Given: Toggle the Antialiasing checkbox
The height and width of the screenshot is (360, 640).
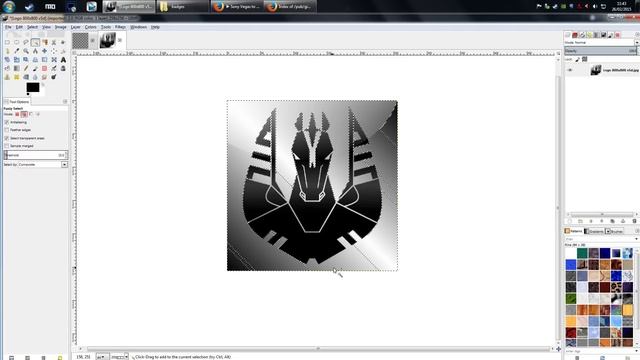Looking at the screenshot, I should tap(7, 122).
